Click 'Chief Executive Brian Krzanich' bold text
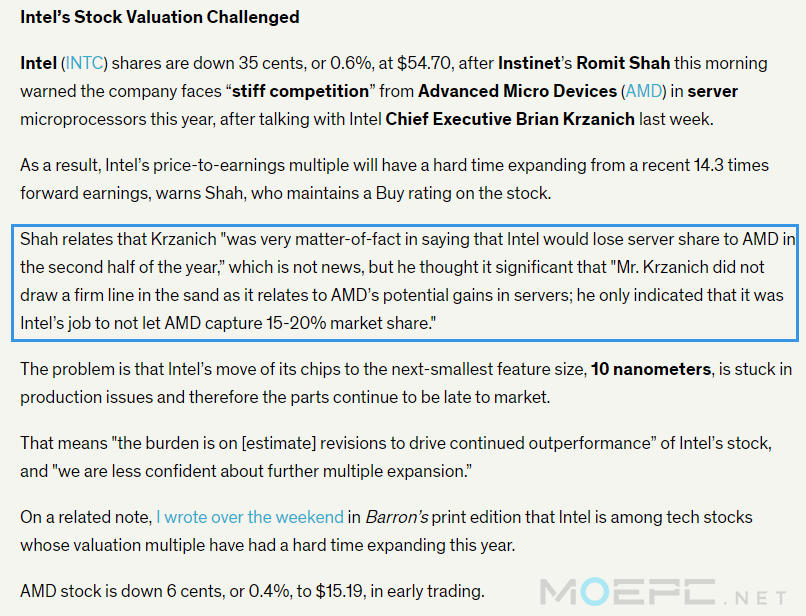806x616 pixels. [510, 119]
